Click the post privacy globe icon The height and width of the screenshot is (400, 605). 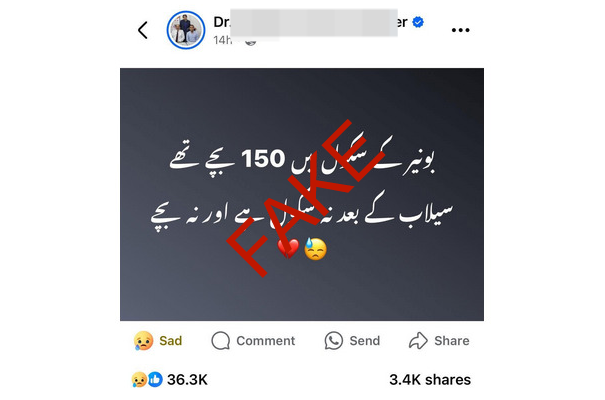coord(250,42)
